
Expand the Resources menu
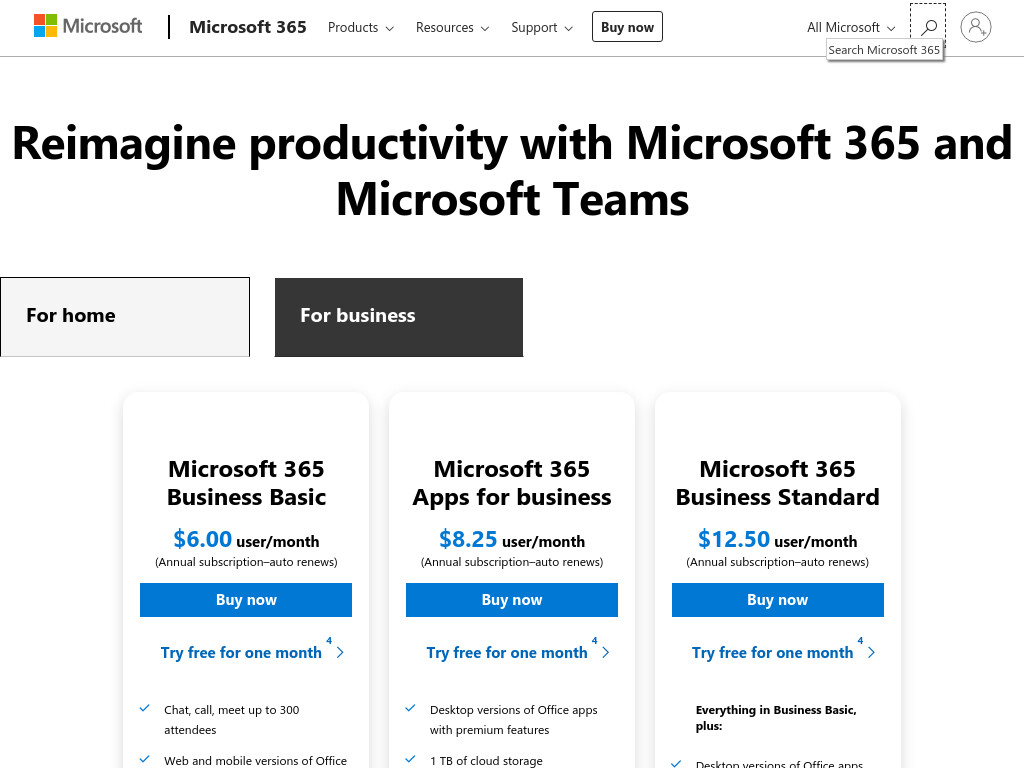452,27
